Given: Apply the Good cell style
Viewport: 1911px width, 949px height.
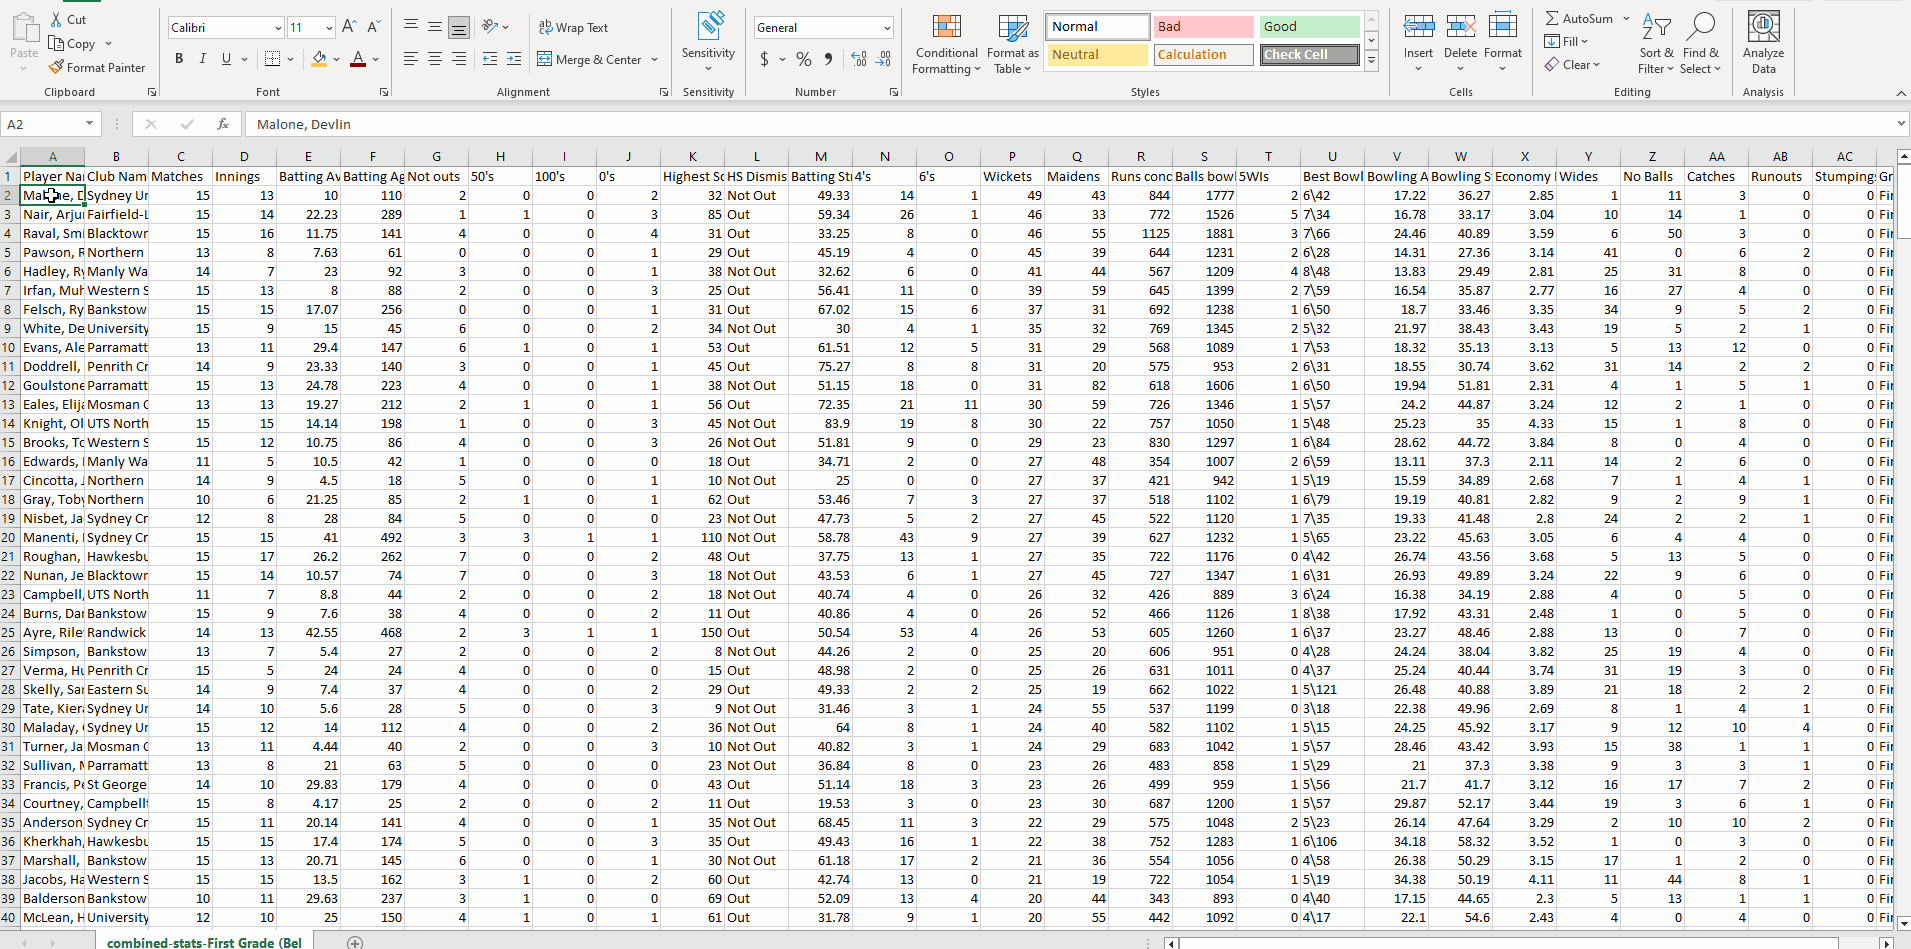Looking at the screenshot, I should pyautogui.click(x=1308, y=26).
